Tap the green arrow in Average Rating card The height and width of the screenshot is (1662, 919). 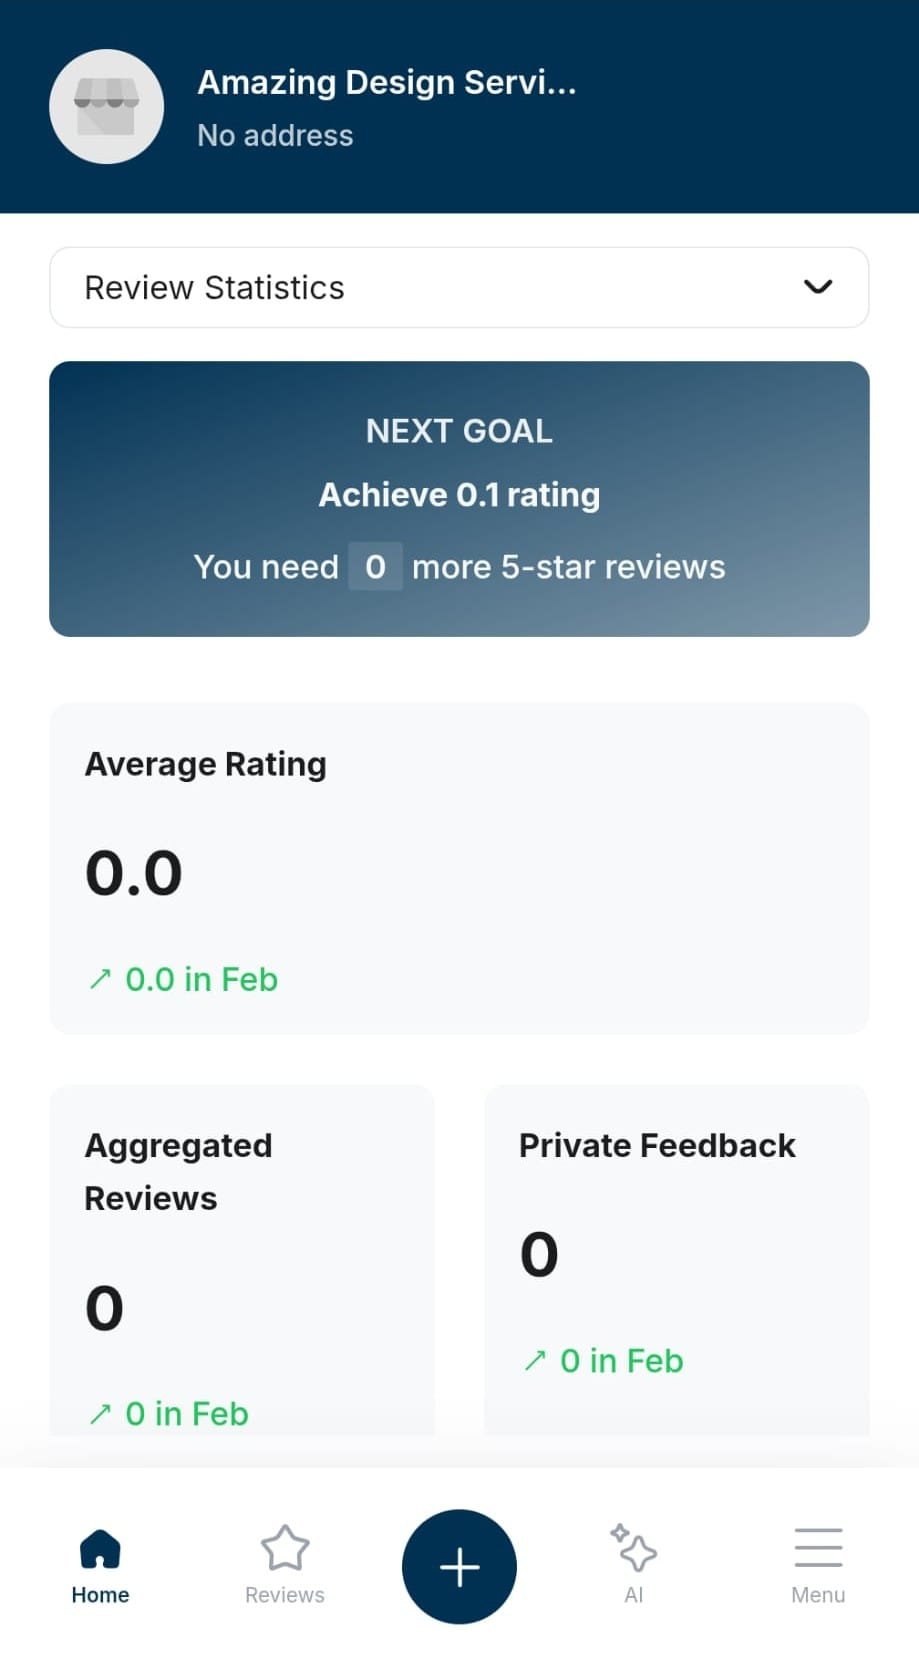100,979
